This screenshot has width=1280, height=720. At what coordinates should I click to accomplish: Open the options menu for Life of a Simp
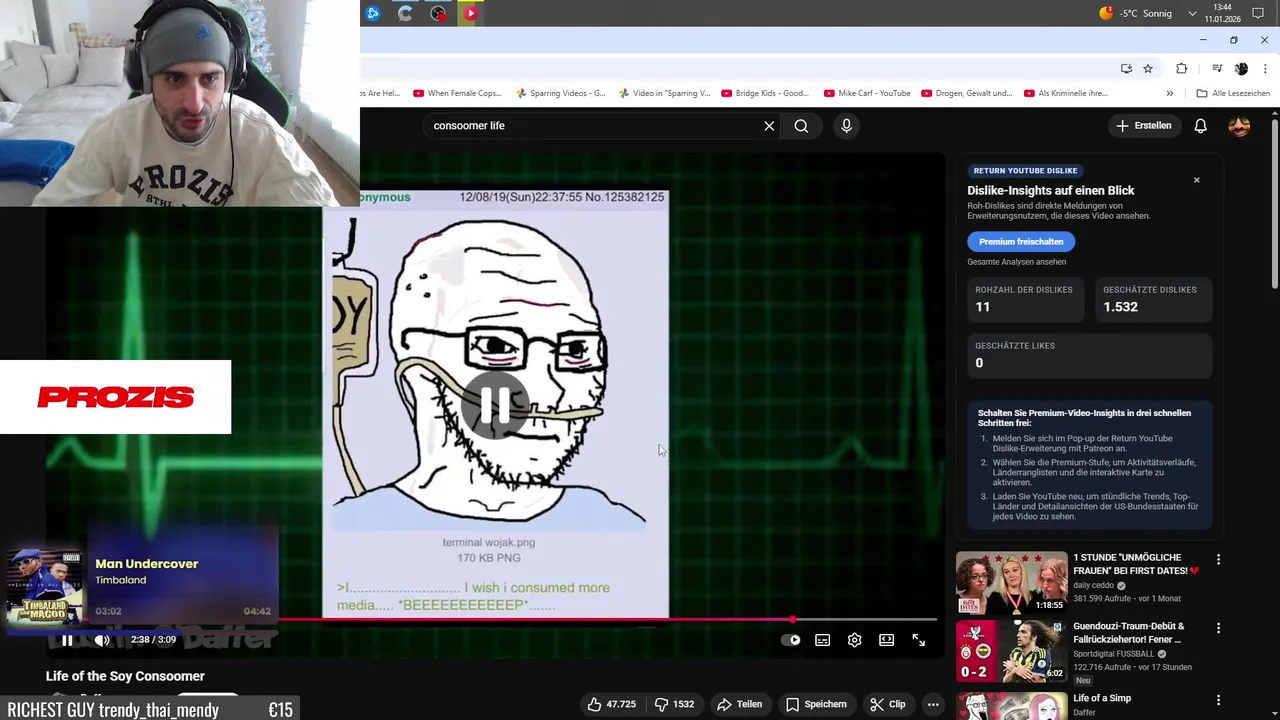coord(1218,701)
